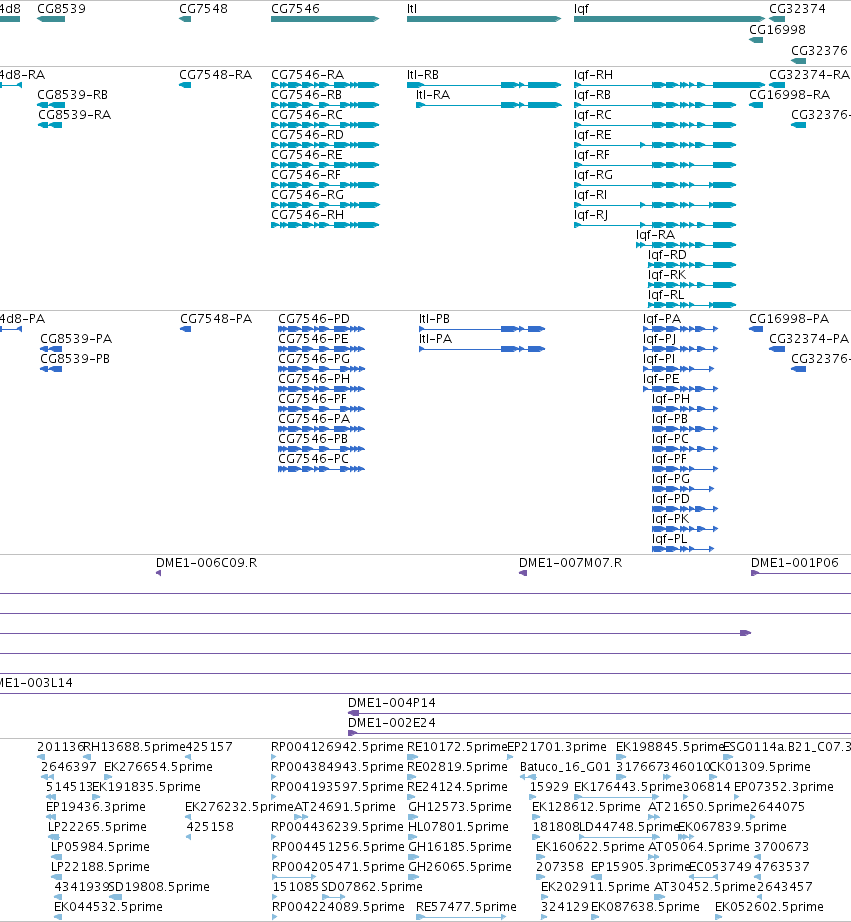
Task: Open the CG16998-RA transcript label
Action: pyautogui.click(x=789, y=95)
